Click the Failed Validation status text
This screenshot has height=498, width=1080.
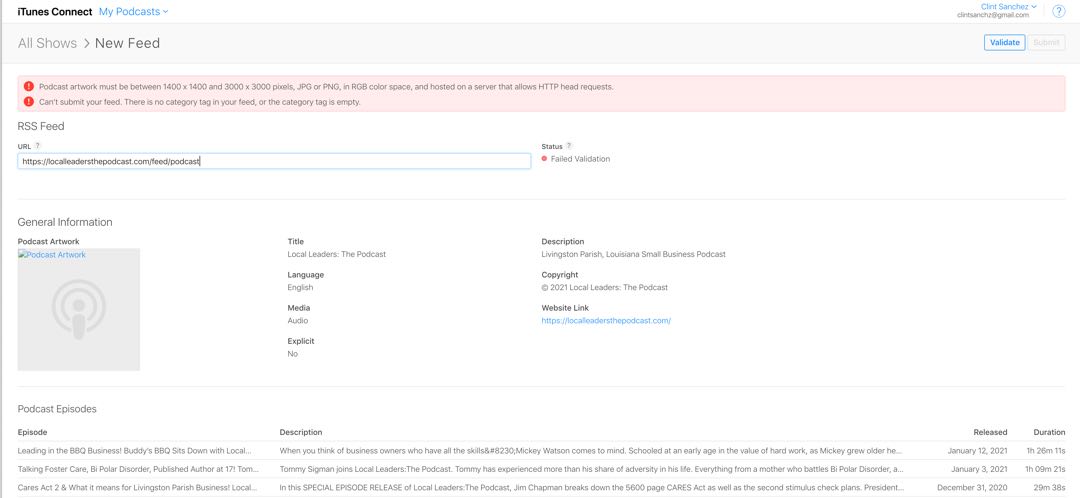580,159
